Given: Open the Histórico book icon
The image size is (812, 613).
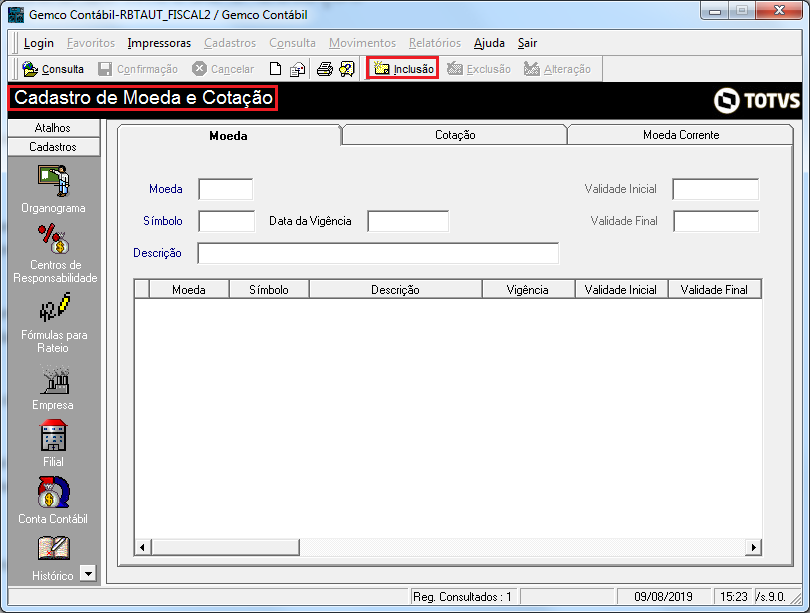Looking at the screenshot, I should point(53,549).
